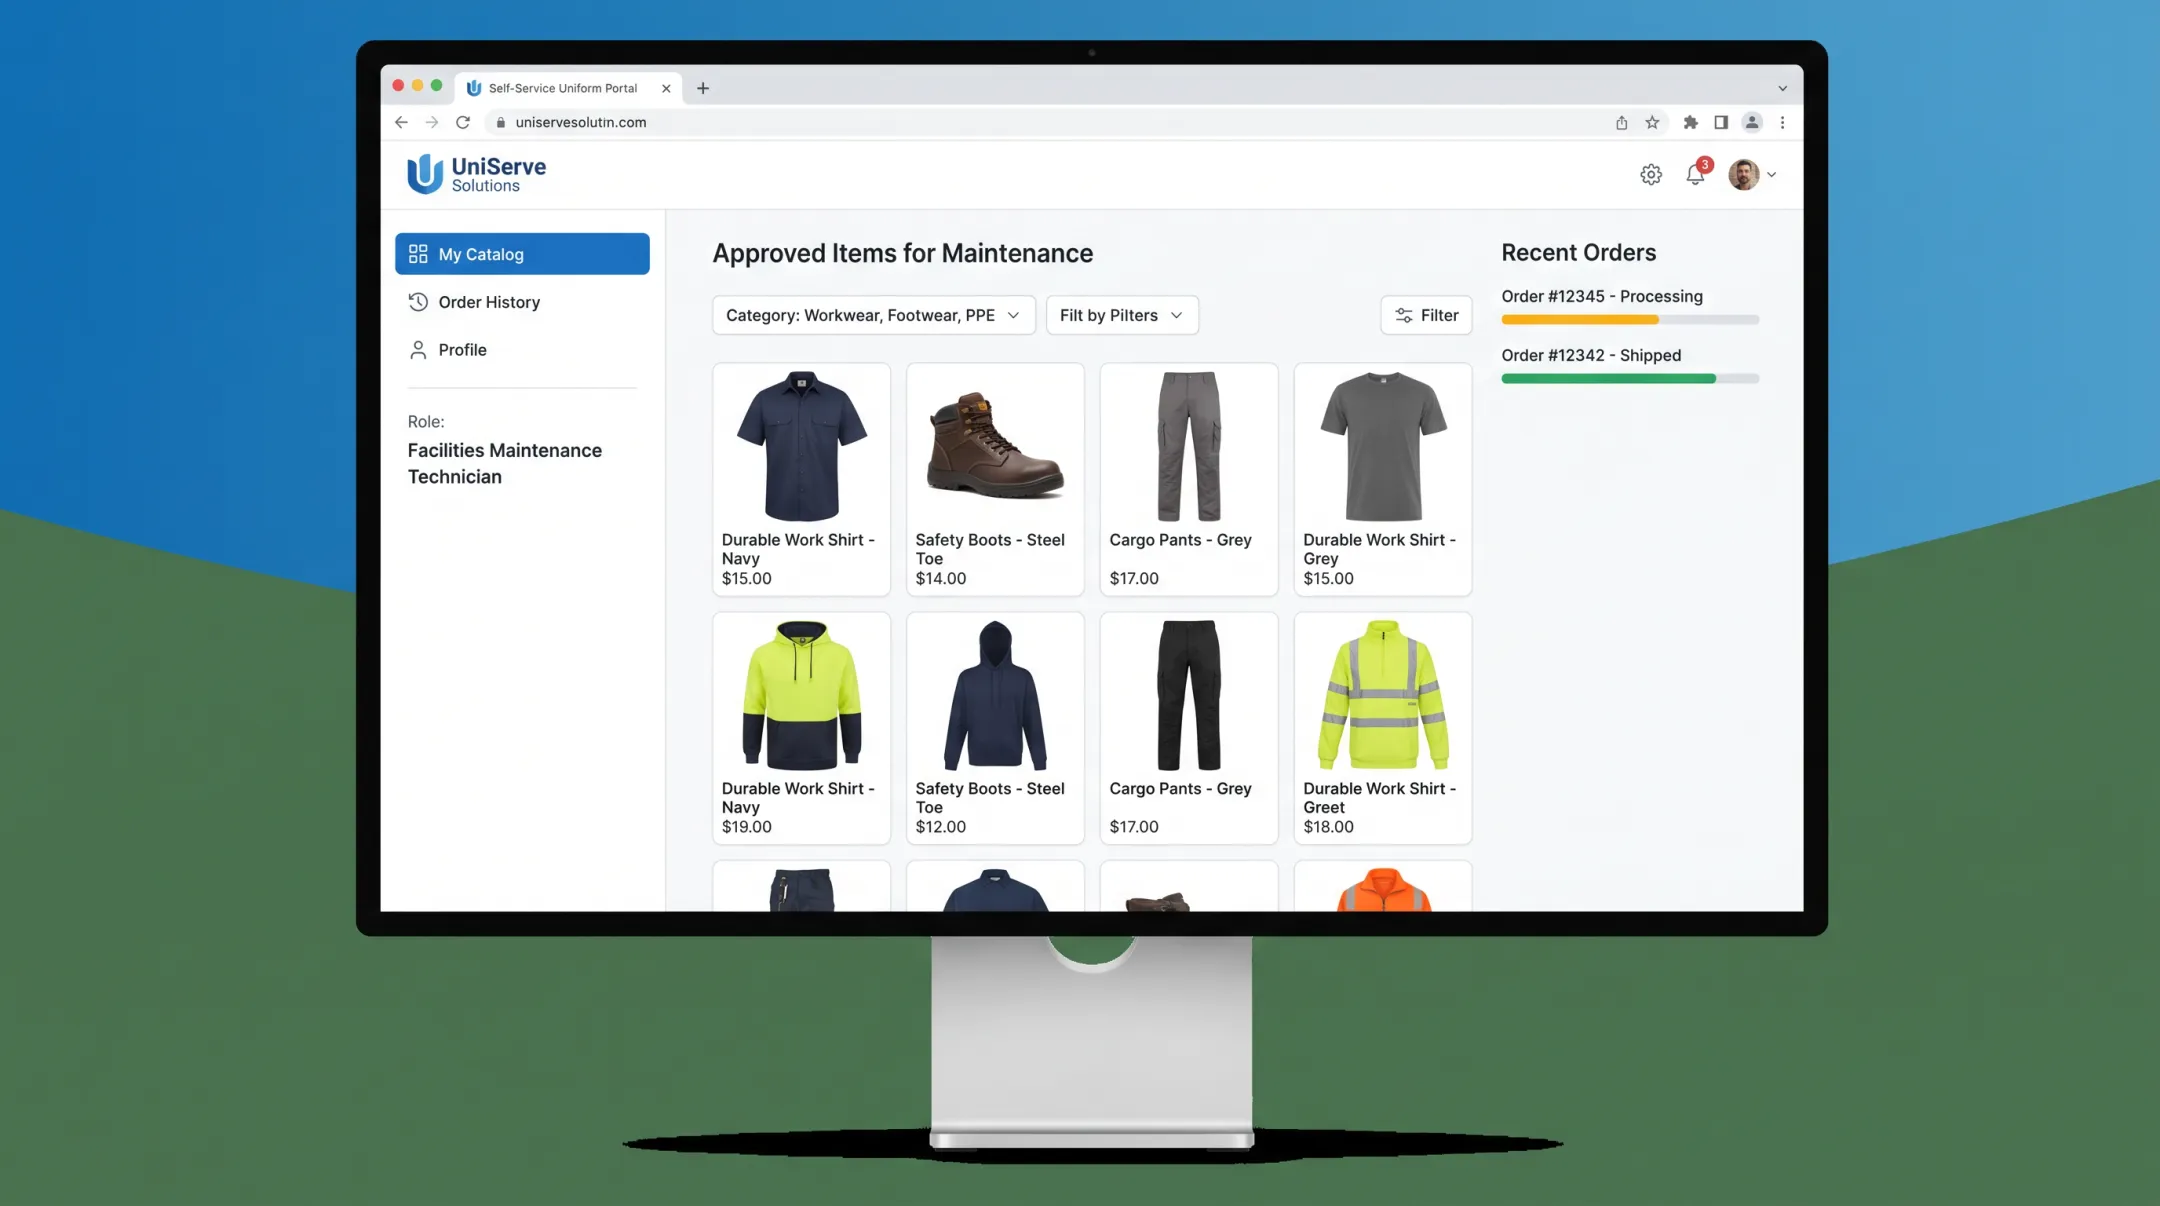2160x1206 pixels.
Task: Click the share icon in address bar
Action: point(1621,122)
